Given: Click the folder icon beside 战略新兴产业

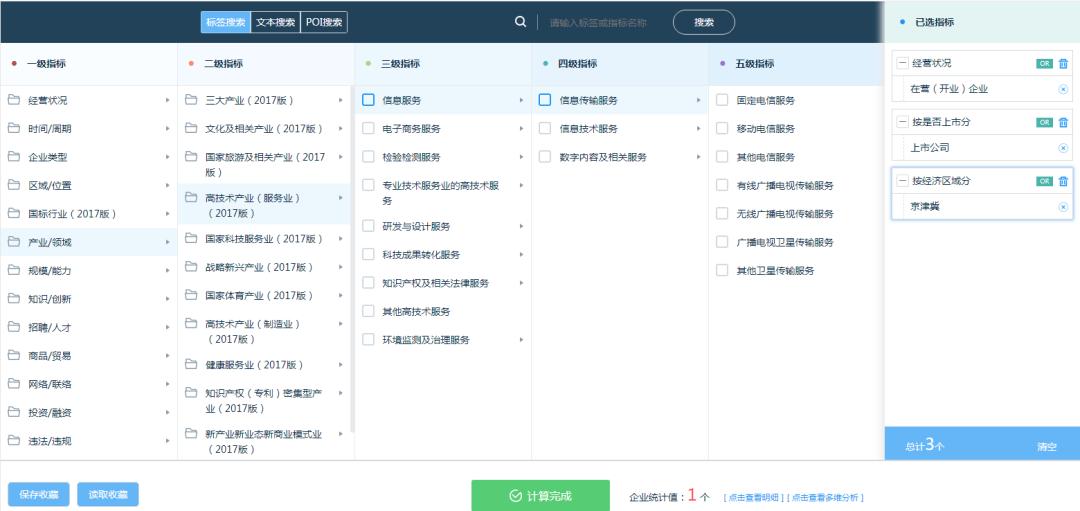Looking at the screenshot, I should coord(191,267).
